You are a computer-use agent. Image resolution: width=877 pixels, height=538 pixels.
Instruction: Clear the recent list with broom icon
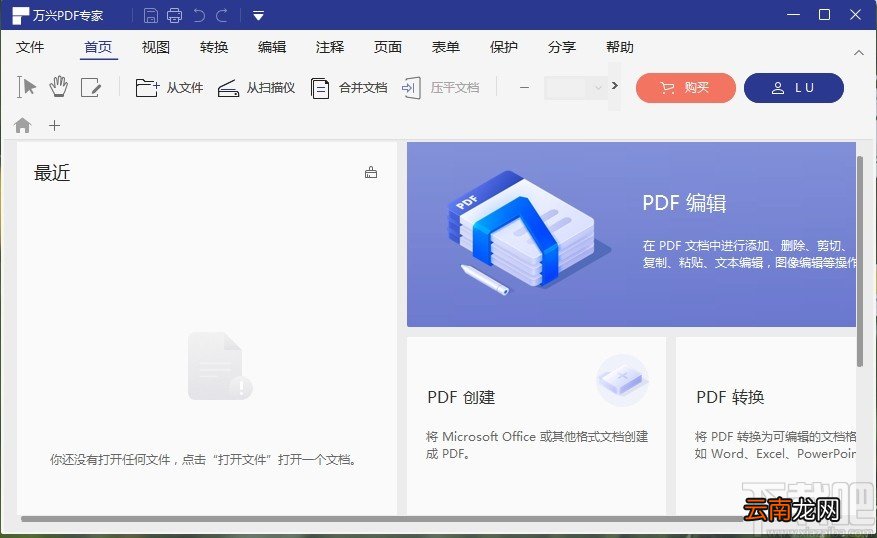pos(371,172)
